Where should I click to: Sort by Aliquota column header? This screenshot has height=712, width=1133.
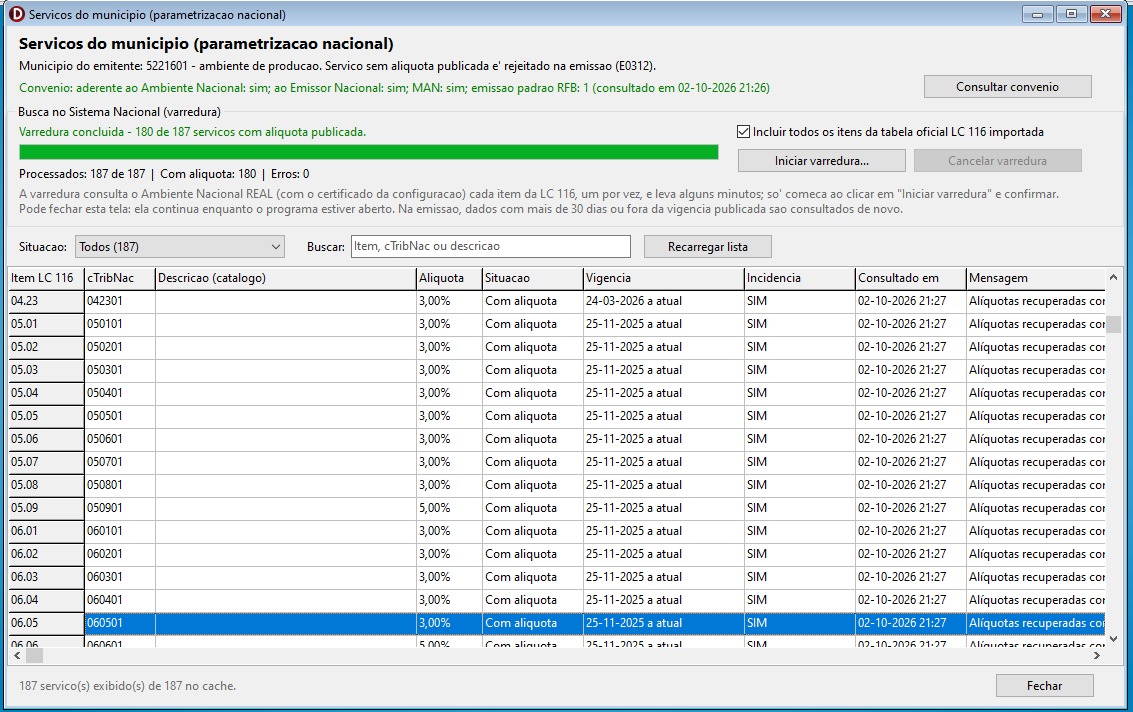(449, 278)
